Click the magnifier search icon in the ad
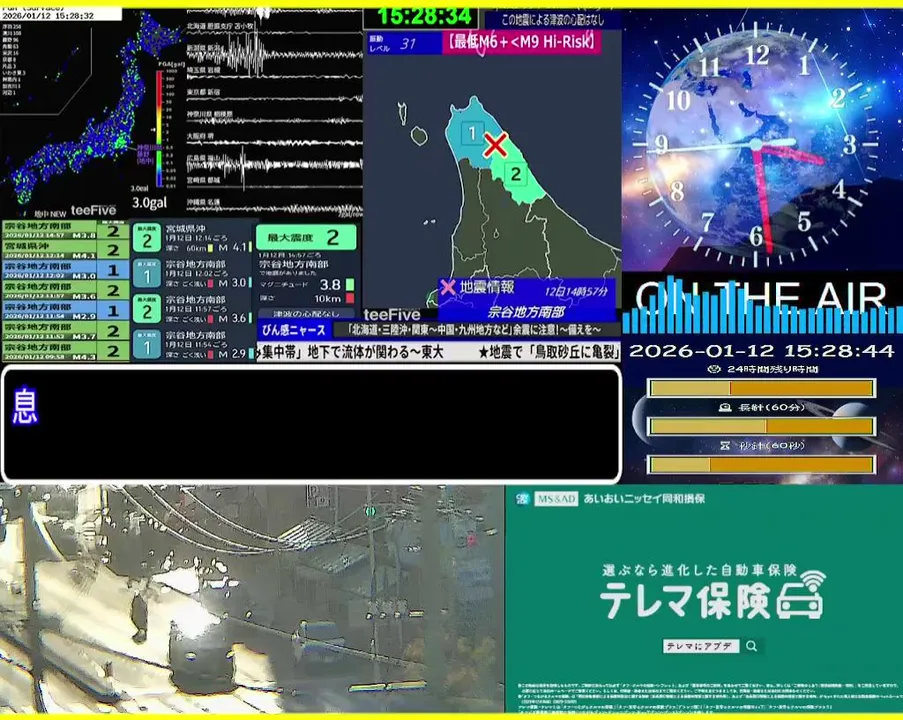Screen dimensions: 903x720 [x=752, y=646]
